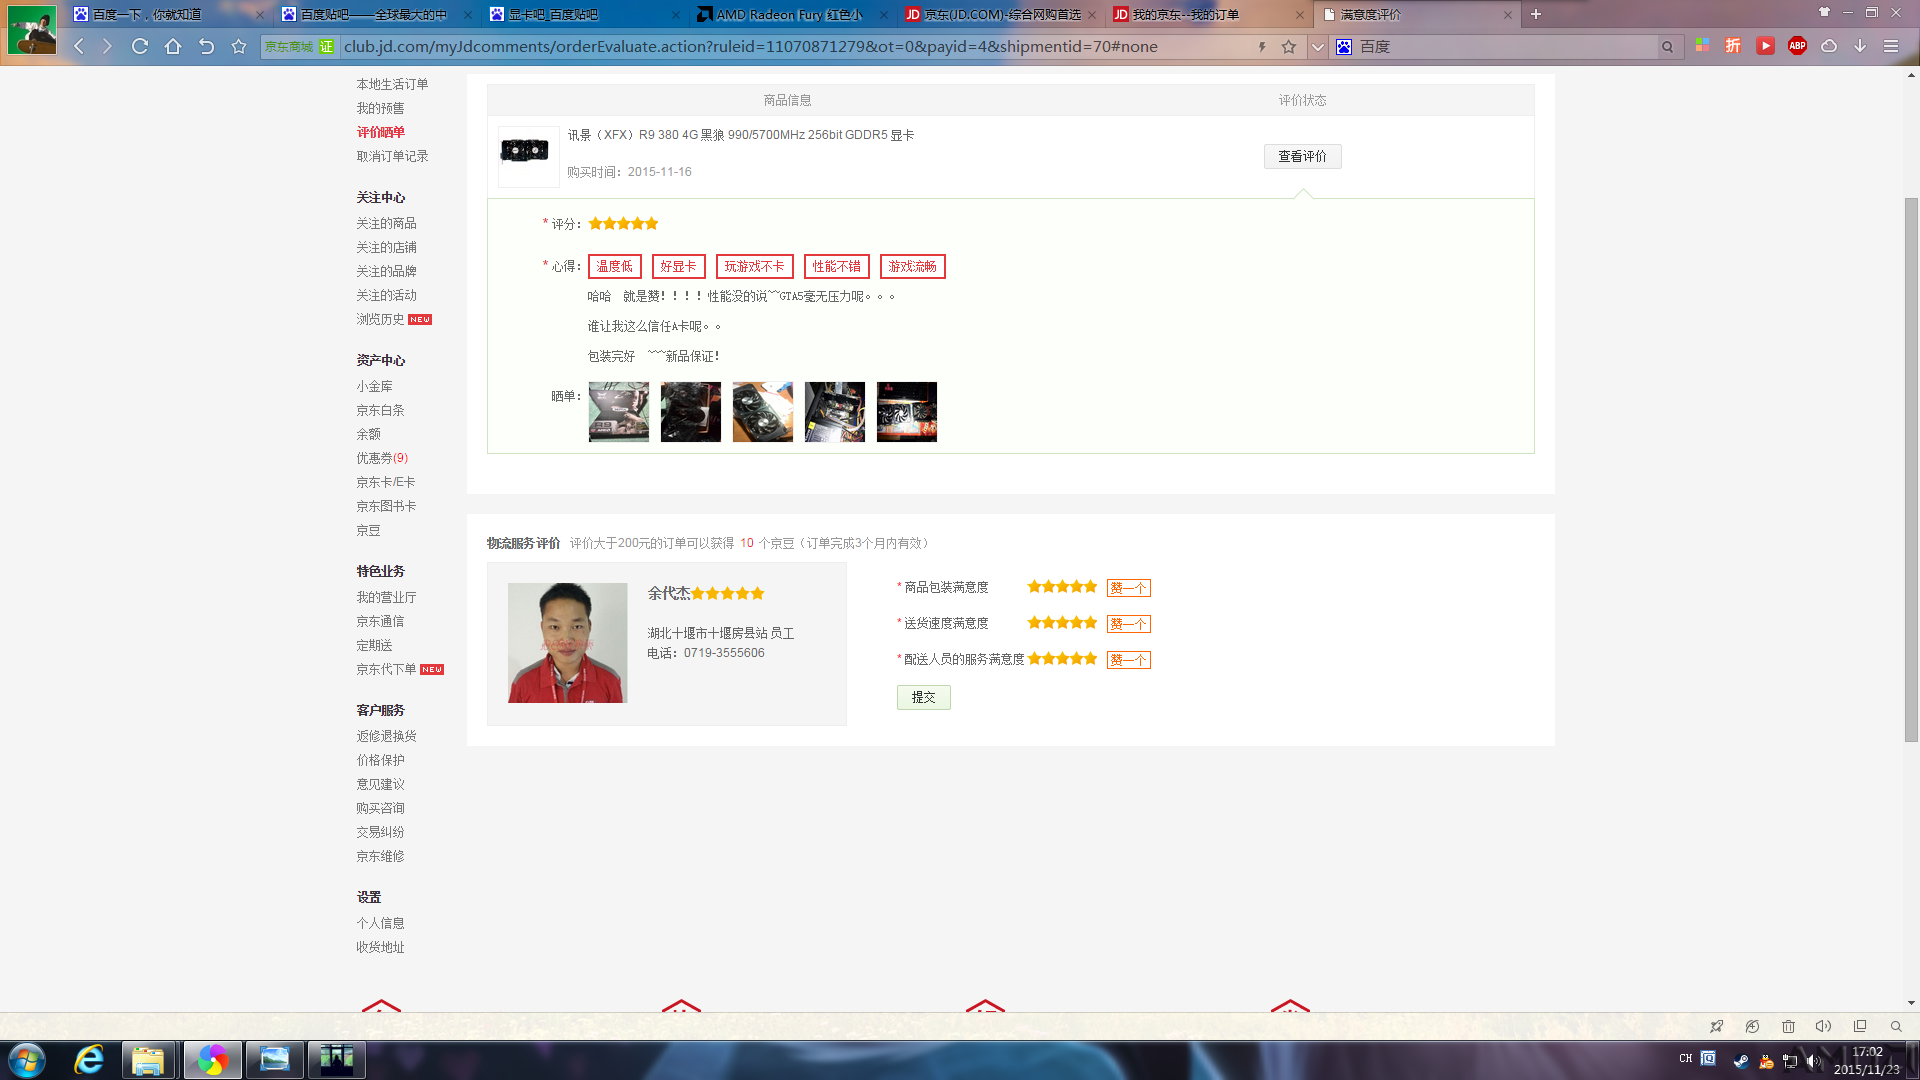This screenshot has width=1920, height=1080.
Task: Click the status bar zoom magnifier icon
Action: pyautogui.click(x=1896, y=1026)
